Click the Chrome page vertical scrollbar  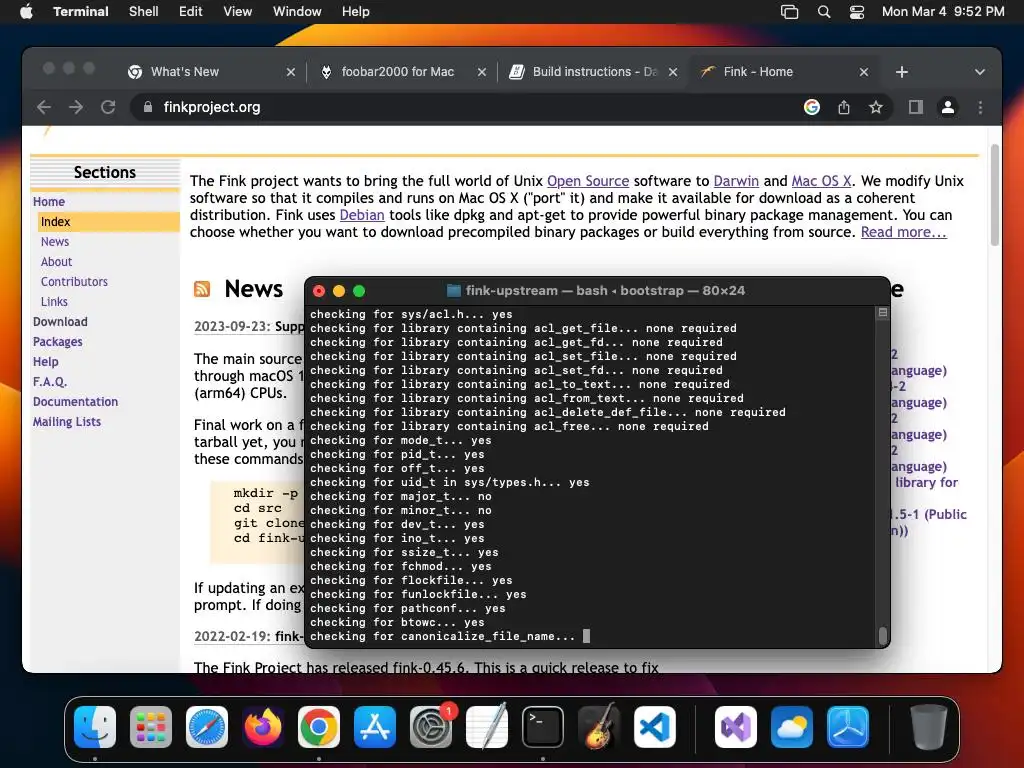995,195
